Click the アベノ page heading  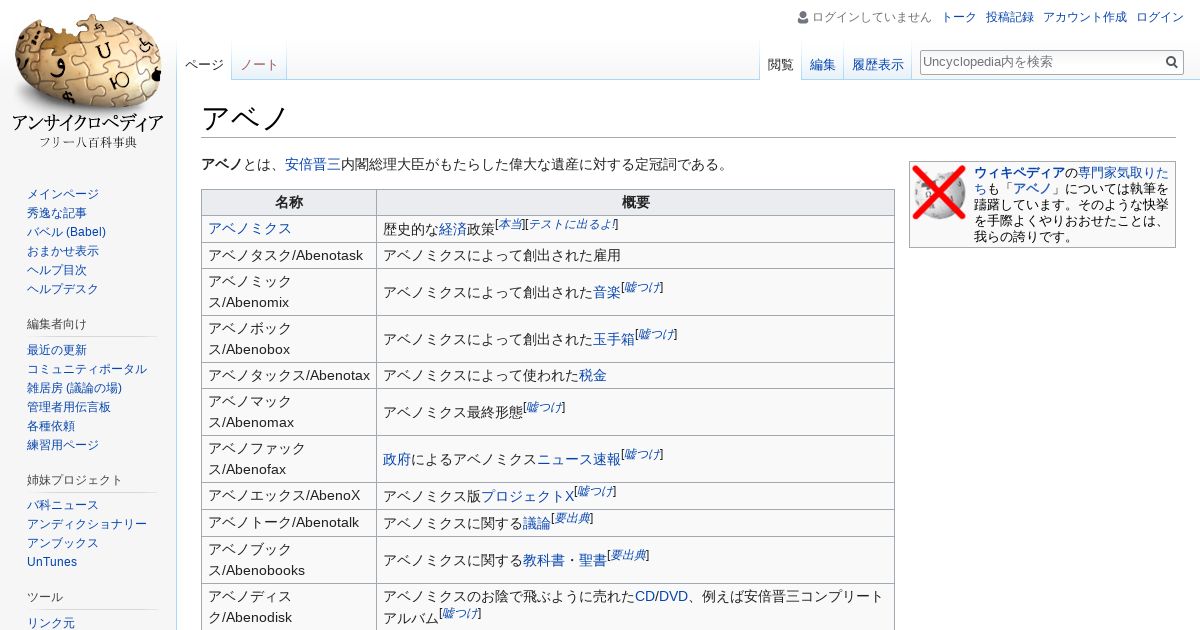tap(245, 118)
